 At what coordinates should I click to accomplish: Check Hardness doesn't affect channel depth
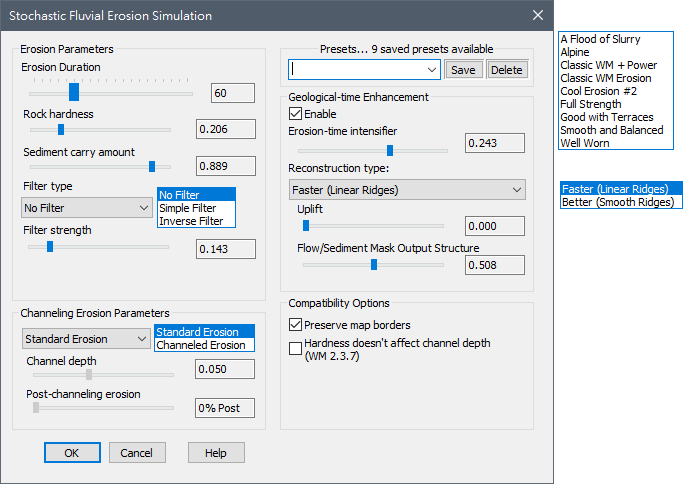[296, 348]
